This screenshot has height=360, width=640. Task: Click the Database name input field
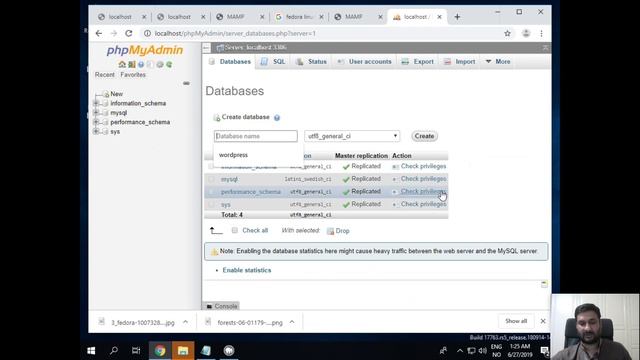[x=256, y=136]
